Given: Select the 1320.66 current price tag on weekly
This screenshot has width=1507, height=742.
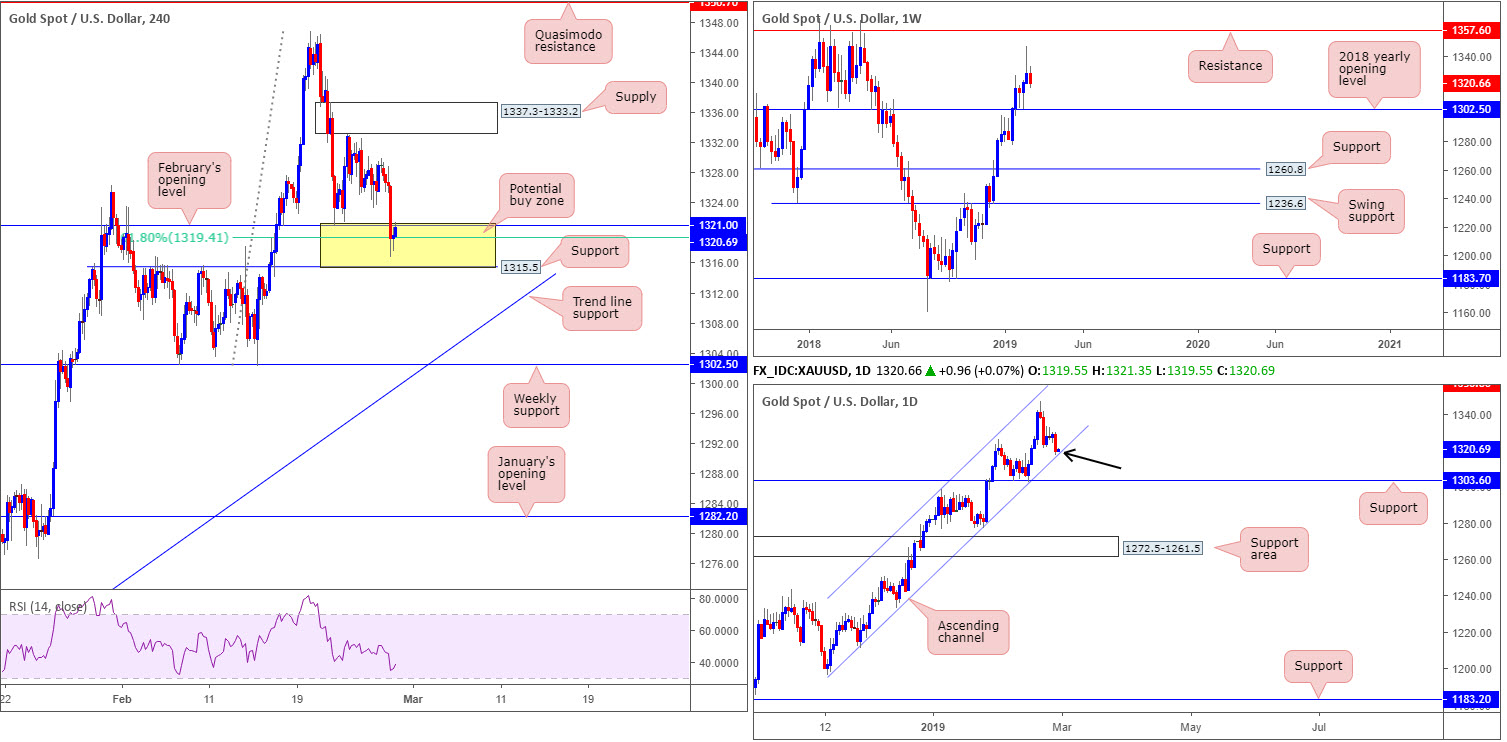Looking at the screenshot, I should [1472, 83].
